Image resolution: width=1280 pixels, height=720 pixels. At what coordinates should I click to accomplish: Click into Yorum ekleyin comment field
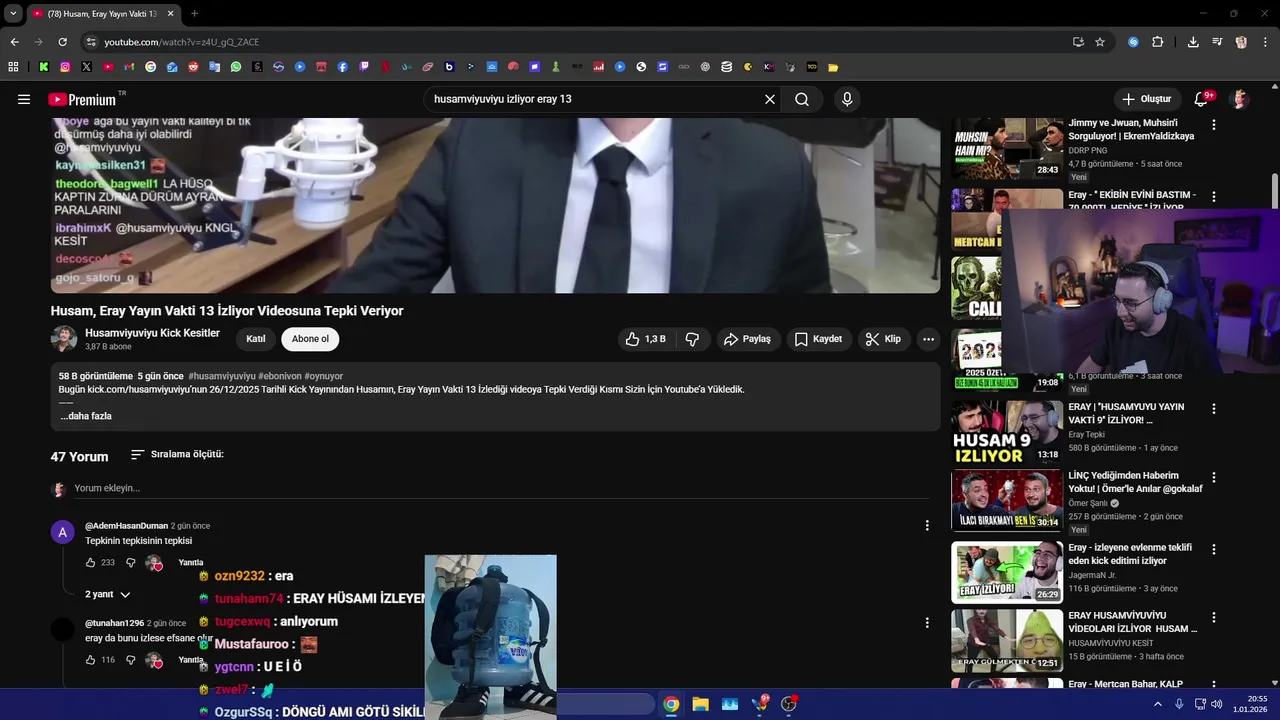pos(500,488)
